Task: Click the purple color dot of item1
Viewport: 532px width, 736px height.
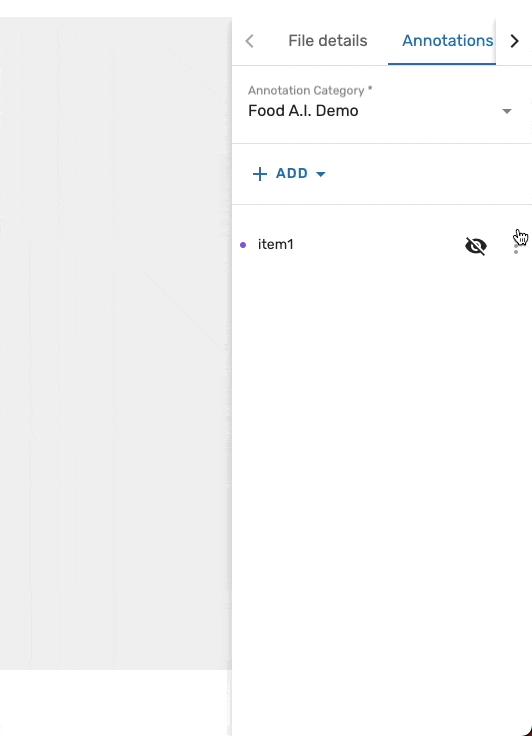Action: 243,245
